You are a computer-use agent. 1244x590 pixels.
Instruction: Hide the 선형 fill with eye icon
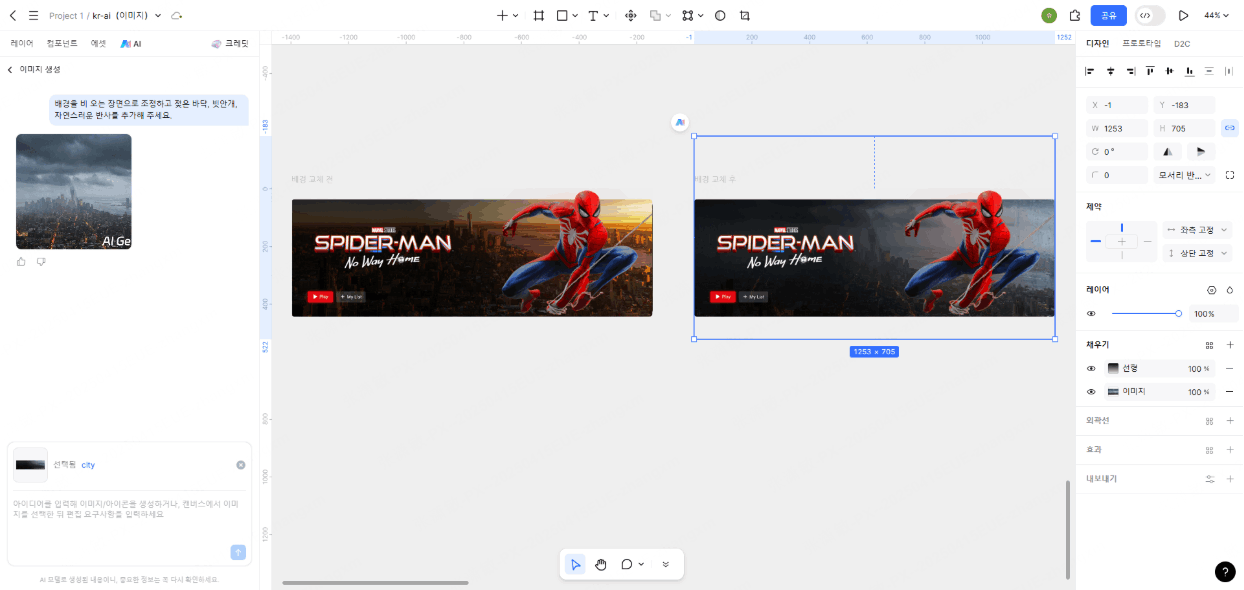point(1092,369)
